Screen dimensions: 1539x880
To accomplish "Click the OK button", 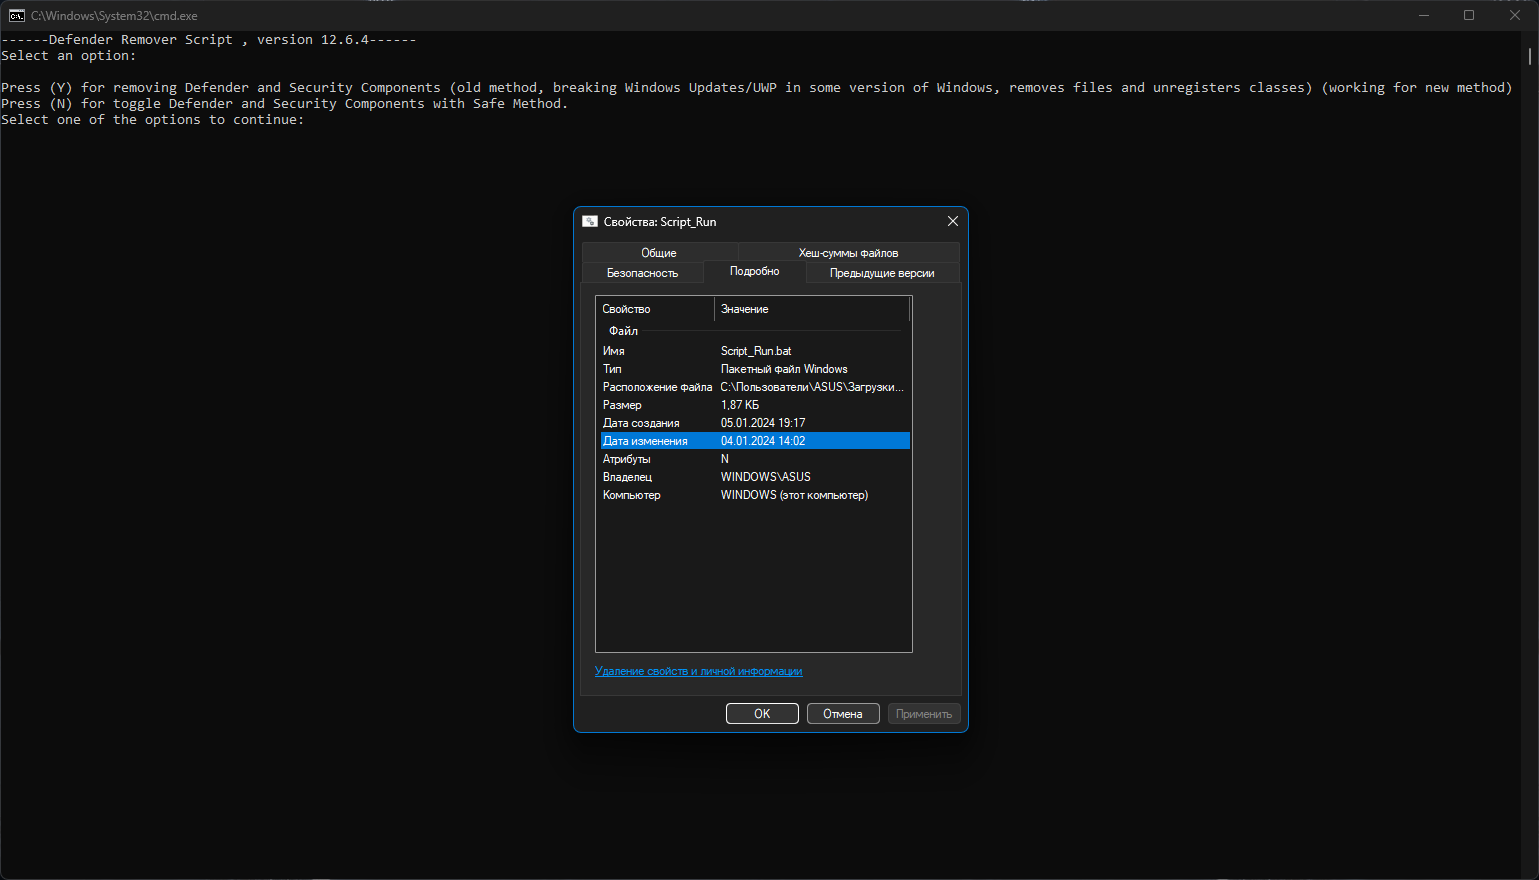I will point(762,714).
